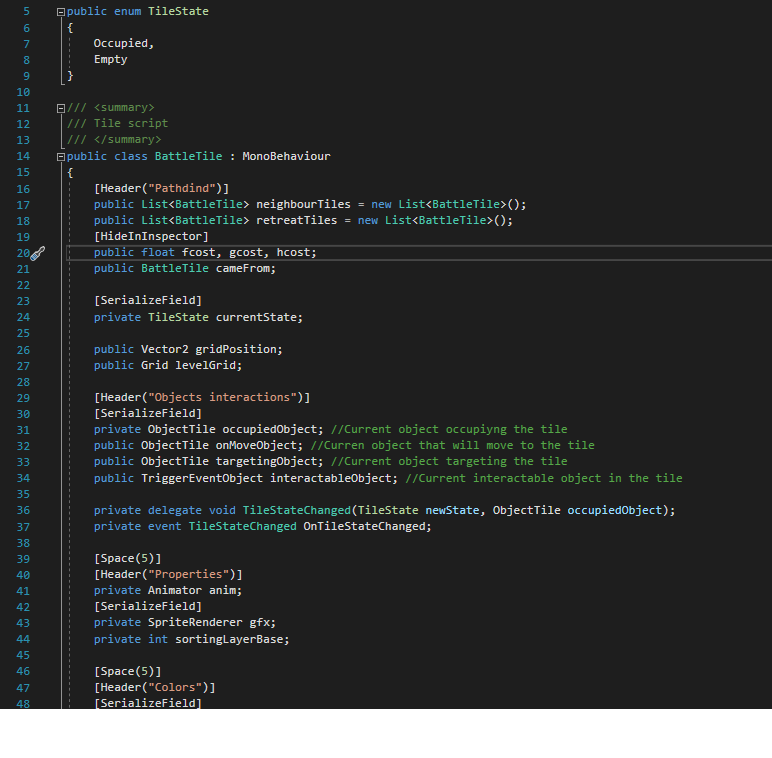The image size is (772, 758).
Task: Collapse the TileState enum block
Action: point(61,11)
